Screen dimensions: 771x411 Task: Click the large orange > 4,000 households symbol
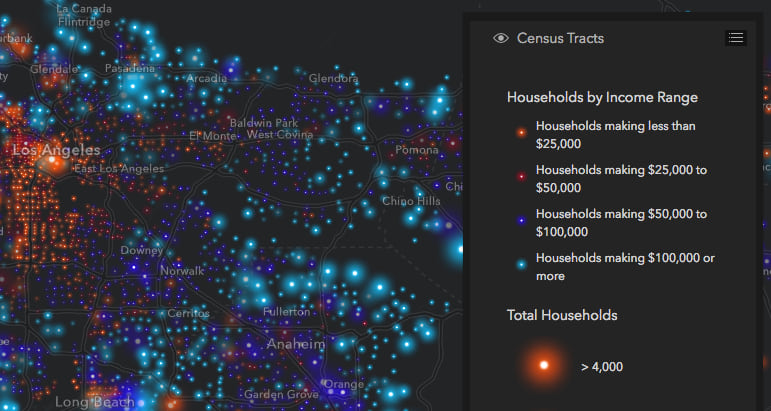point(543,366)
